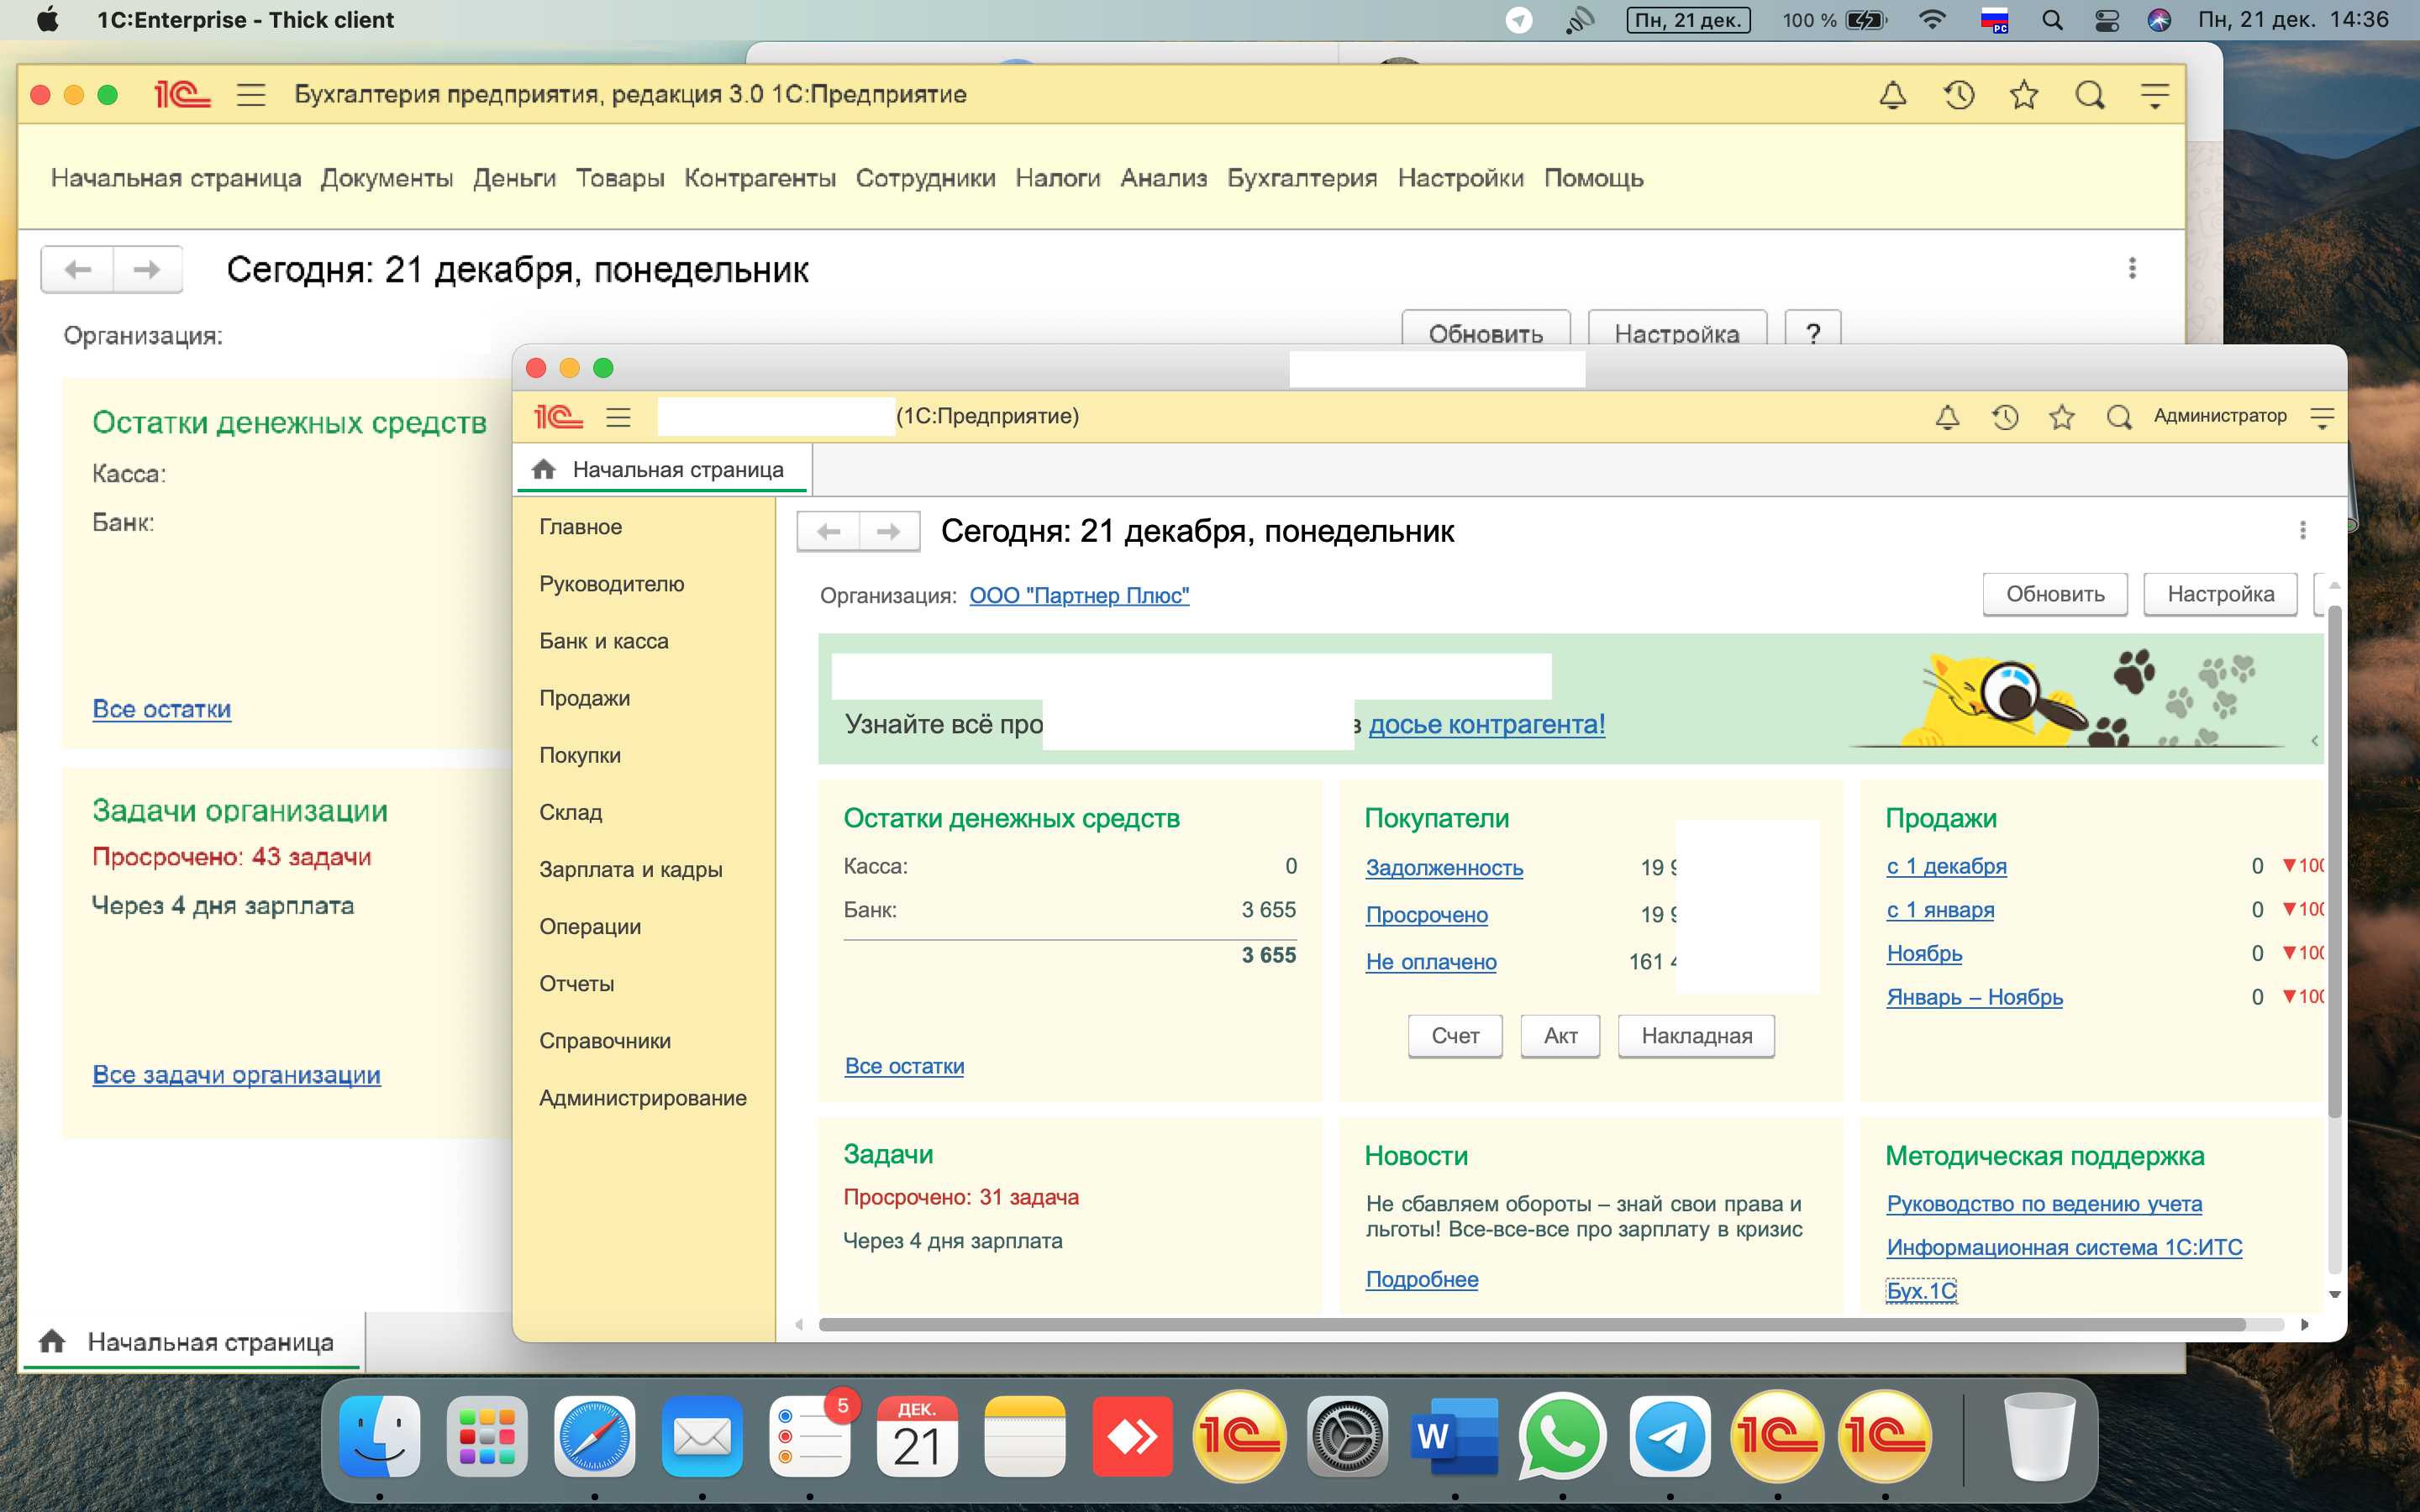
Task: Open Wi-Fi status in the macOS menu bar
Action: click(1932, 20)
